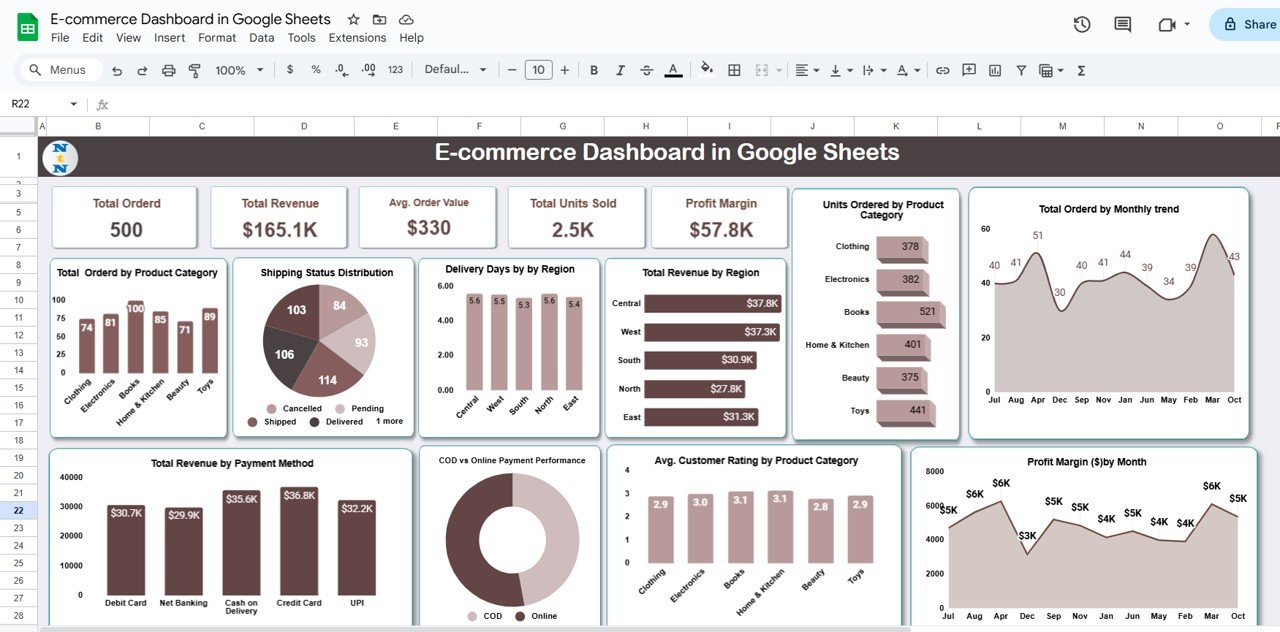Format as currency with dollar icon

pos(290,70)
